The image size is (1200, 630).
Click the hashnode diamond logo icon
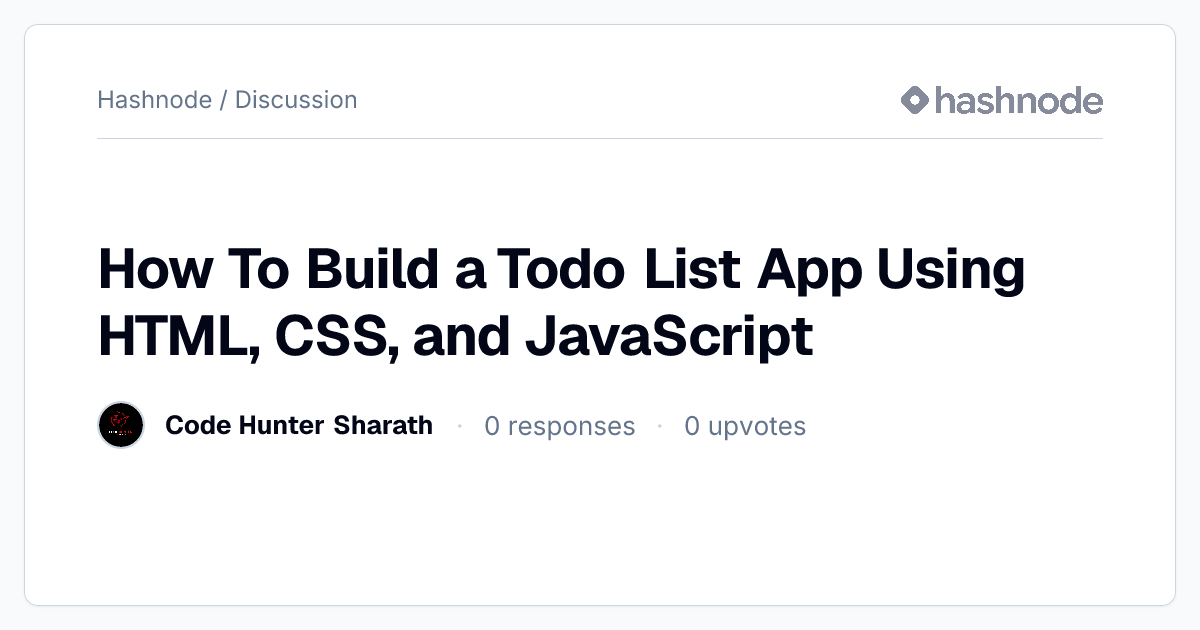click(915, 100)
